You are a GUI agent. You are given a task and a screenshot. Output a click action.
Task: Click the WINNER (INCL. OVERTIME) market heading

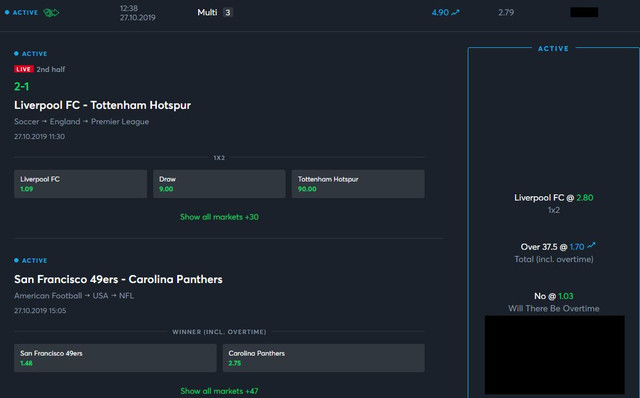pos(219,332)
